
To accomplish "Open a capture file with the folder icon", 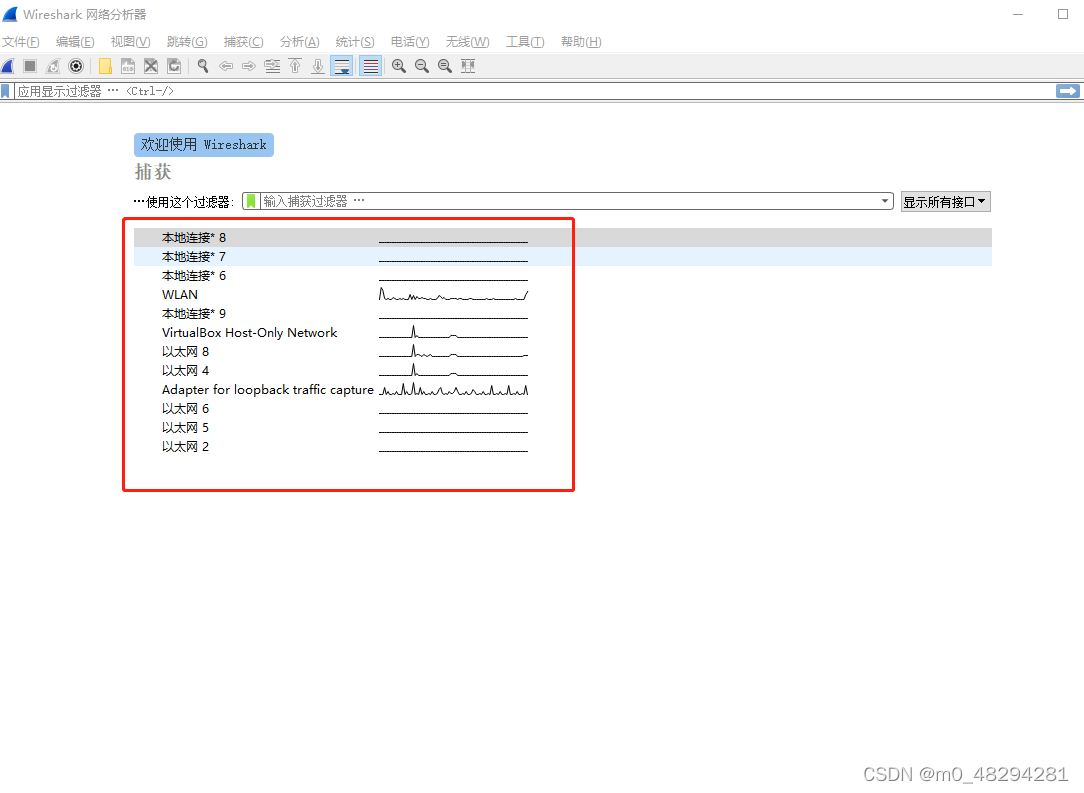I will [x=105, y=66].
